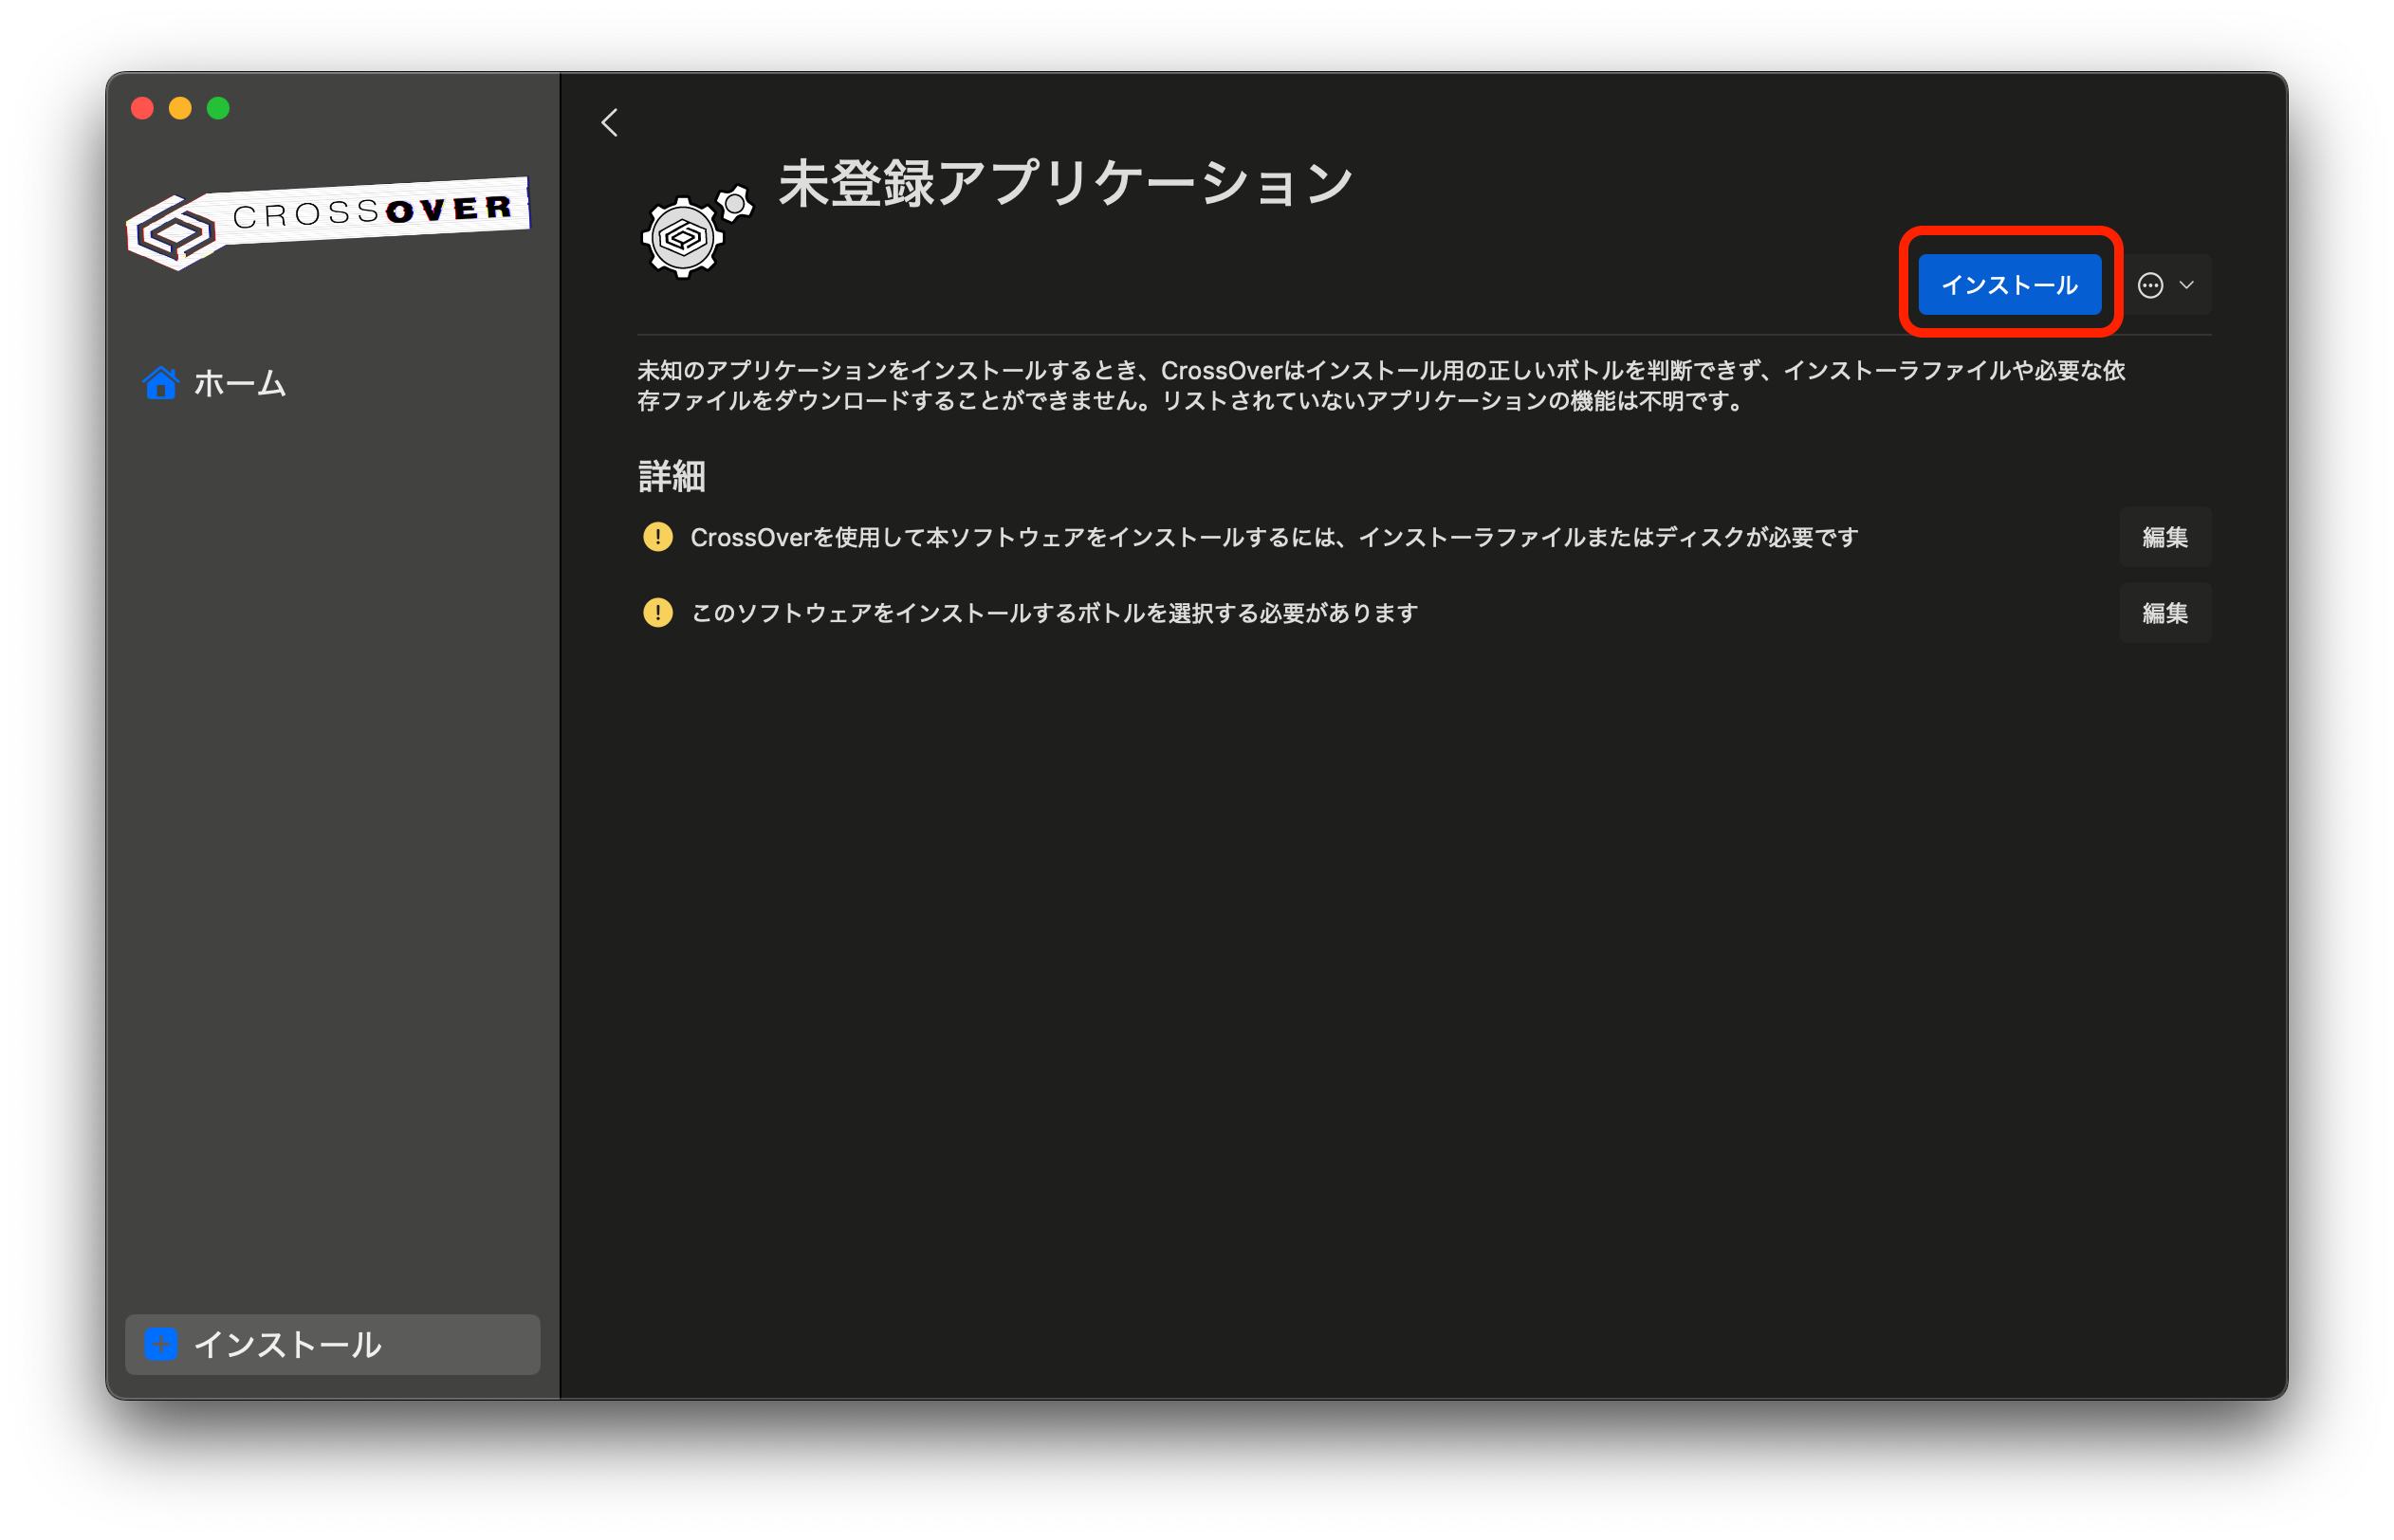2394x1540 pixels.
Task: Click the green zoom traffic light button
Action: click(219, 108)
